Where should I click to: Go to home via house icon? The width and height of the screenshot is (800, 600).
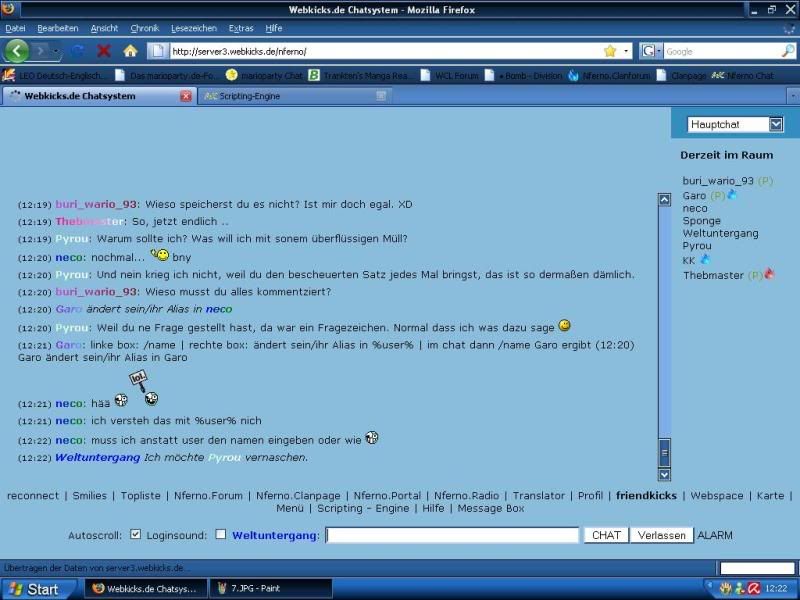click(130, 51)
